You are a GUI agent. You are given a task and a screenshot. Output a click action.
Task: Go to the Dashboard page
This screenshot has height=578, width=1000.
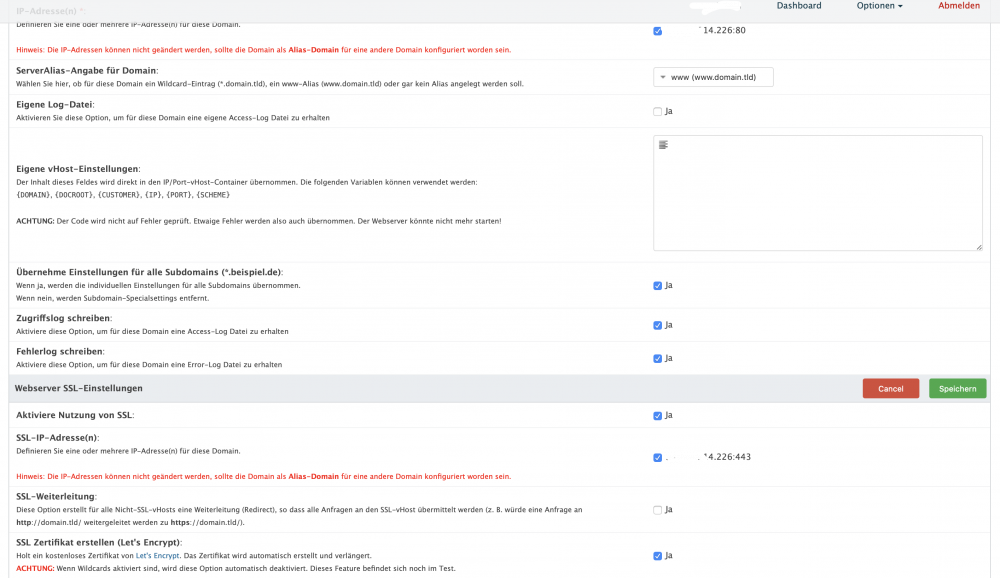800,5
